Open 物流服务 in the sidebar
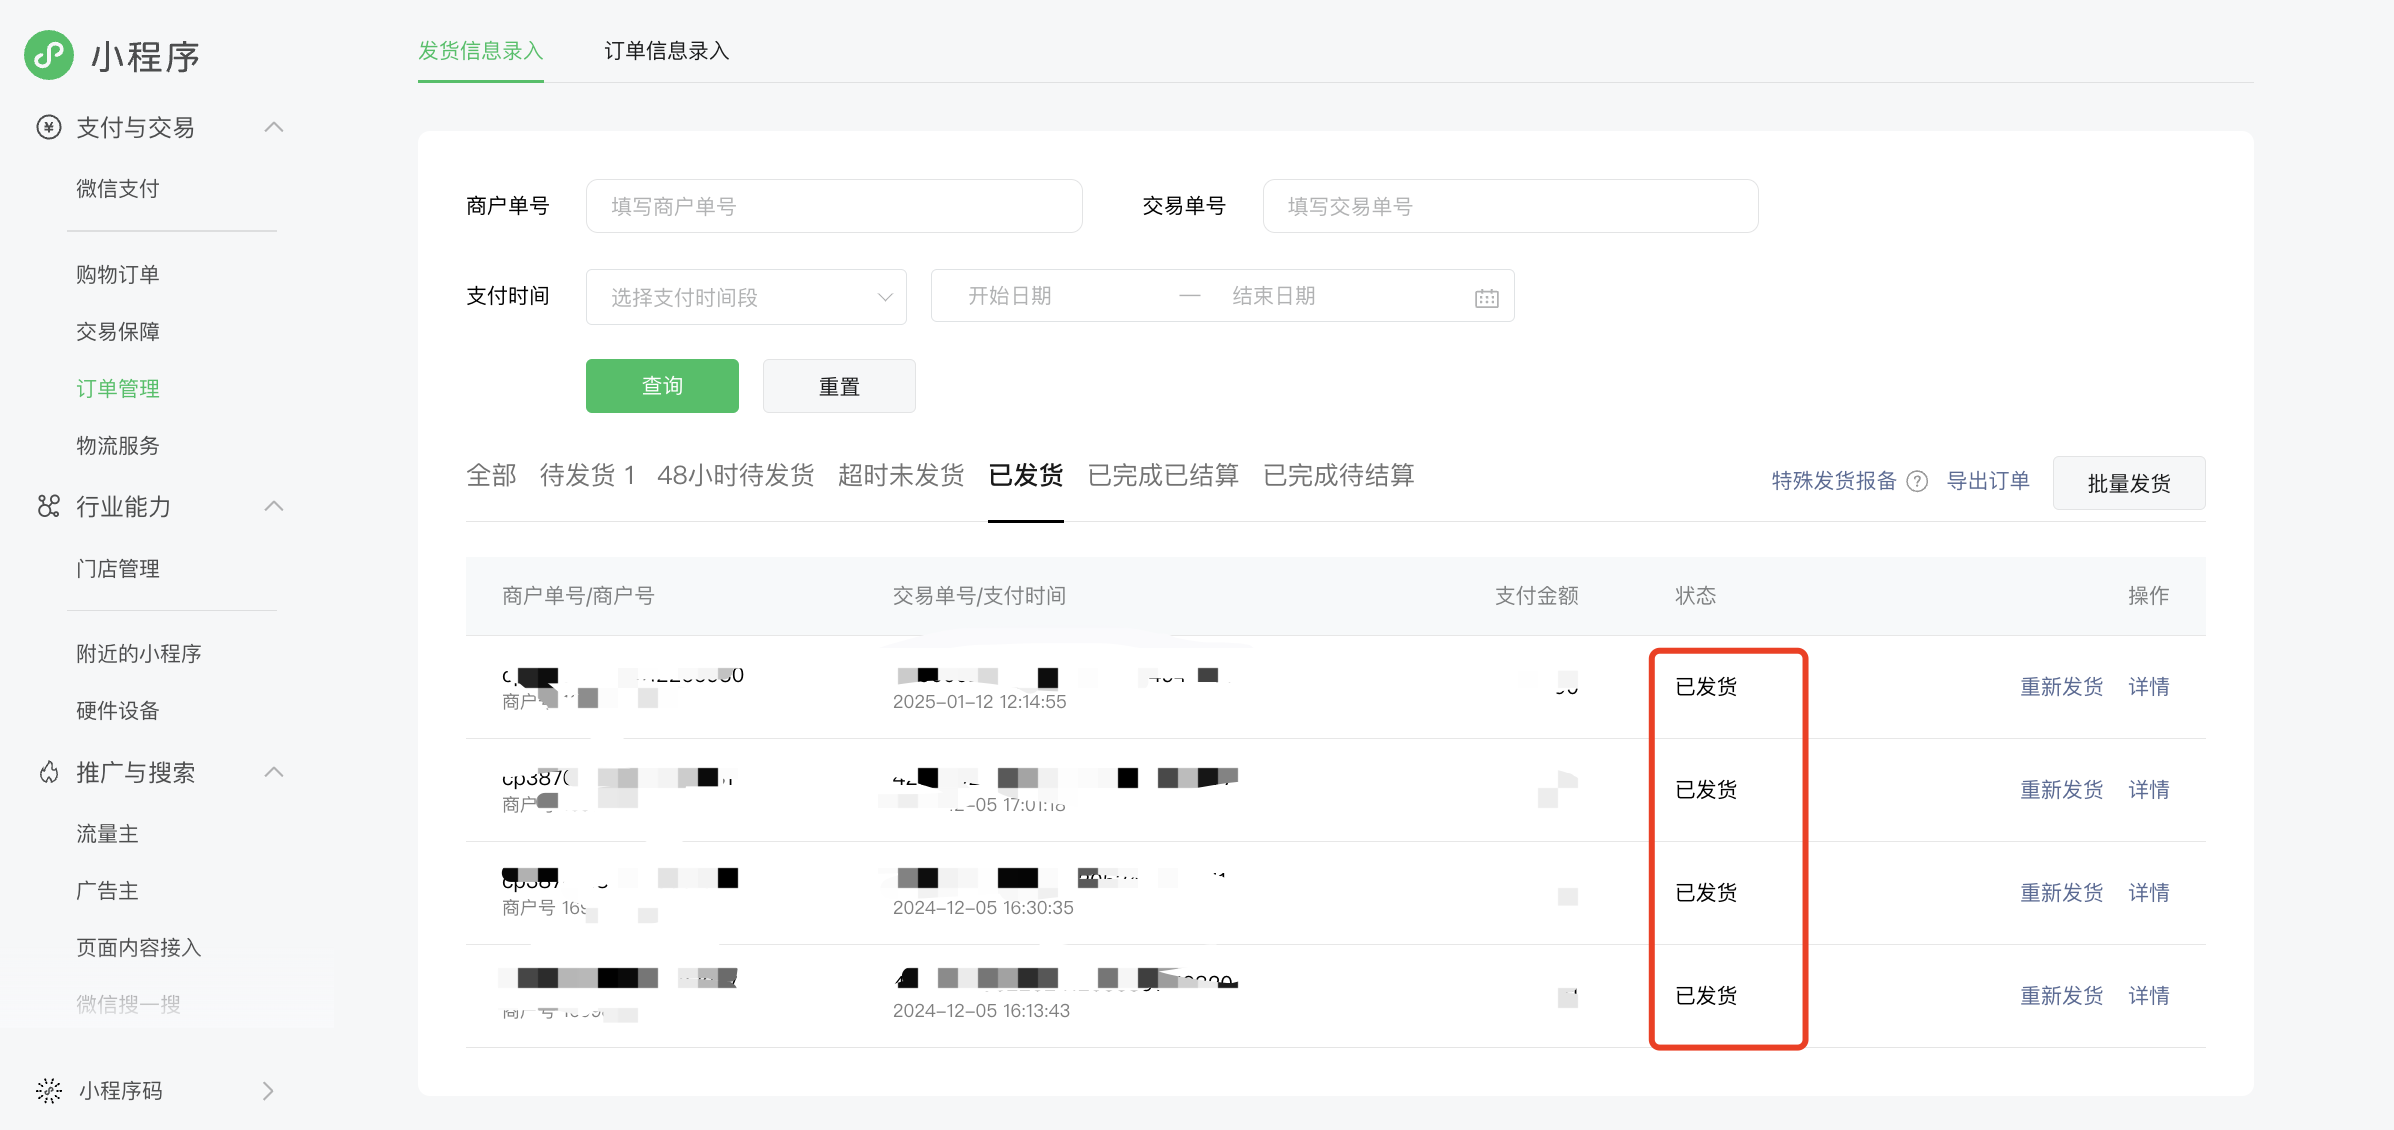2394x1130 pixels. pos(118,445)
